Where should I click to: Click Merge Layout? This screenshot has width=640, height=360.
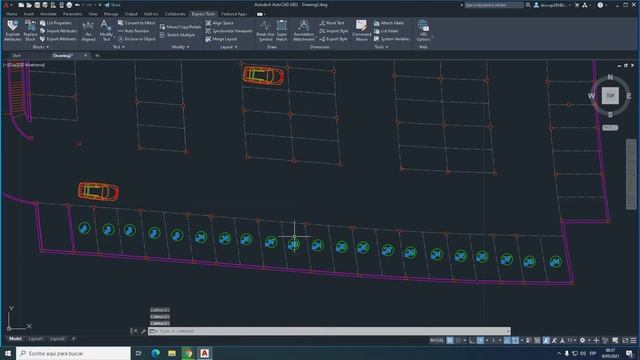point(221,39)
